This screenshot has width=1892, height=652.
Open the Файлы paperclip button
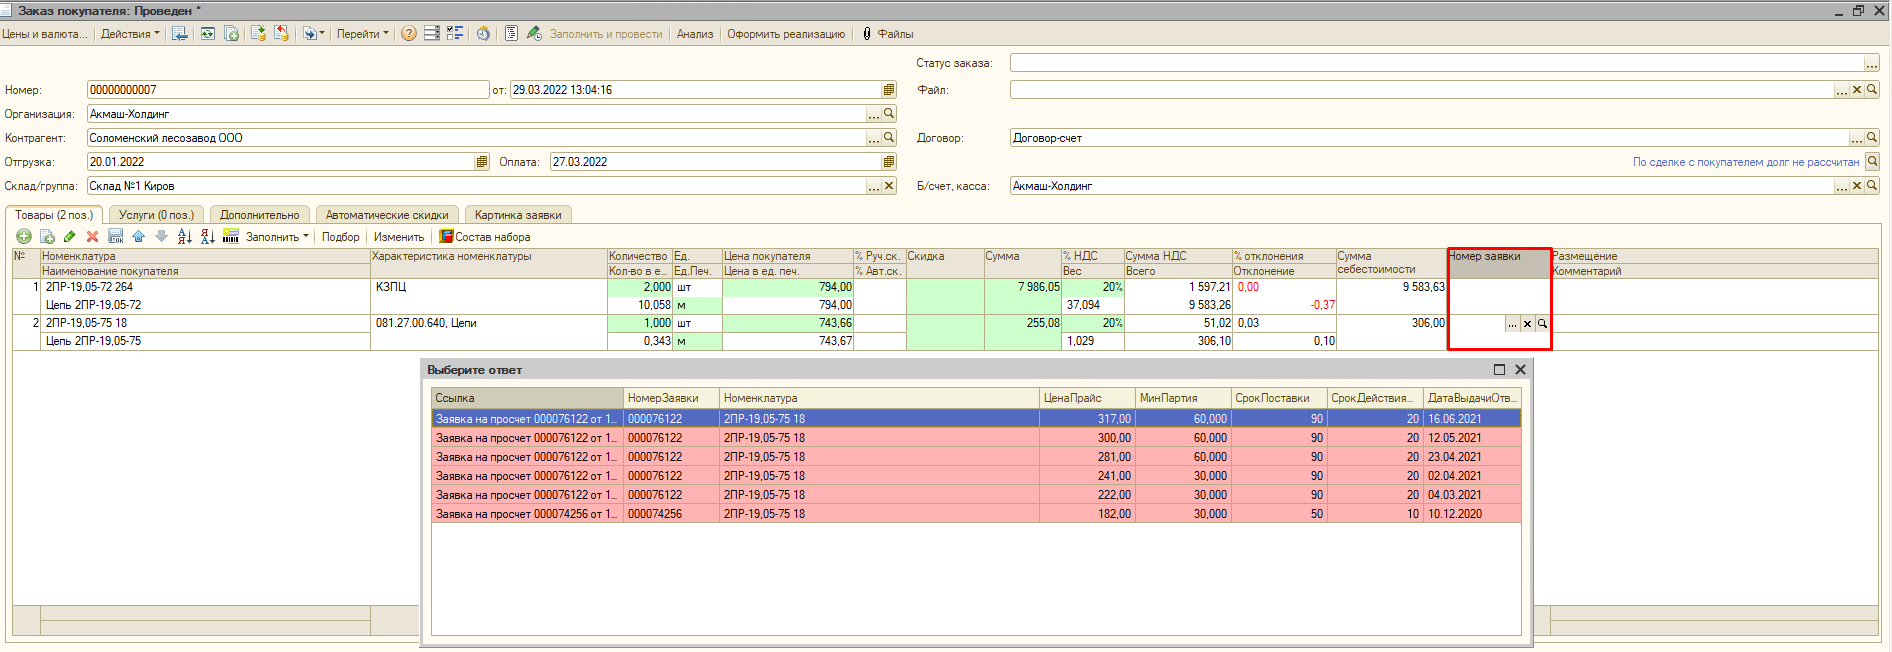pos(887,33)
